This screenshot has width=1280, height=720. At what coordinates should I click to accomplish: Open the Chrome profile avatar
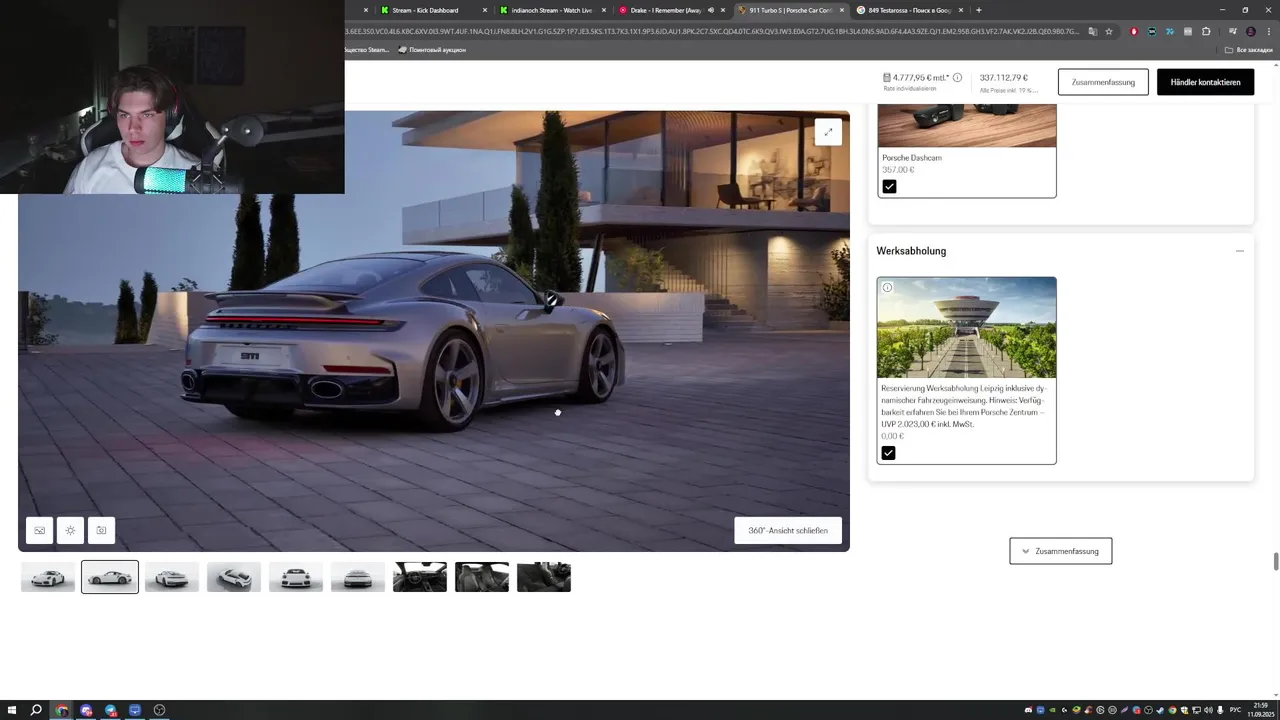[x=1250, y=31]
